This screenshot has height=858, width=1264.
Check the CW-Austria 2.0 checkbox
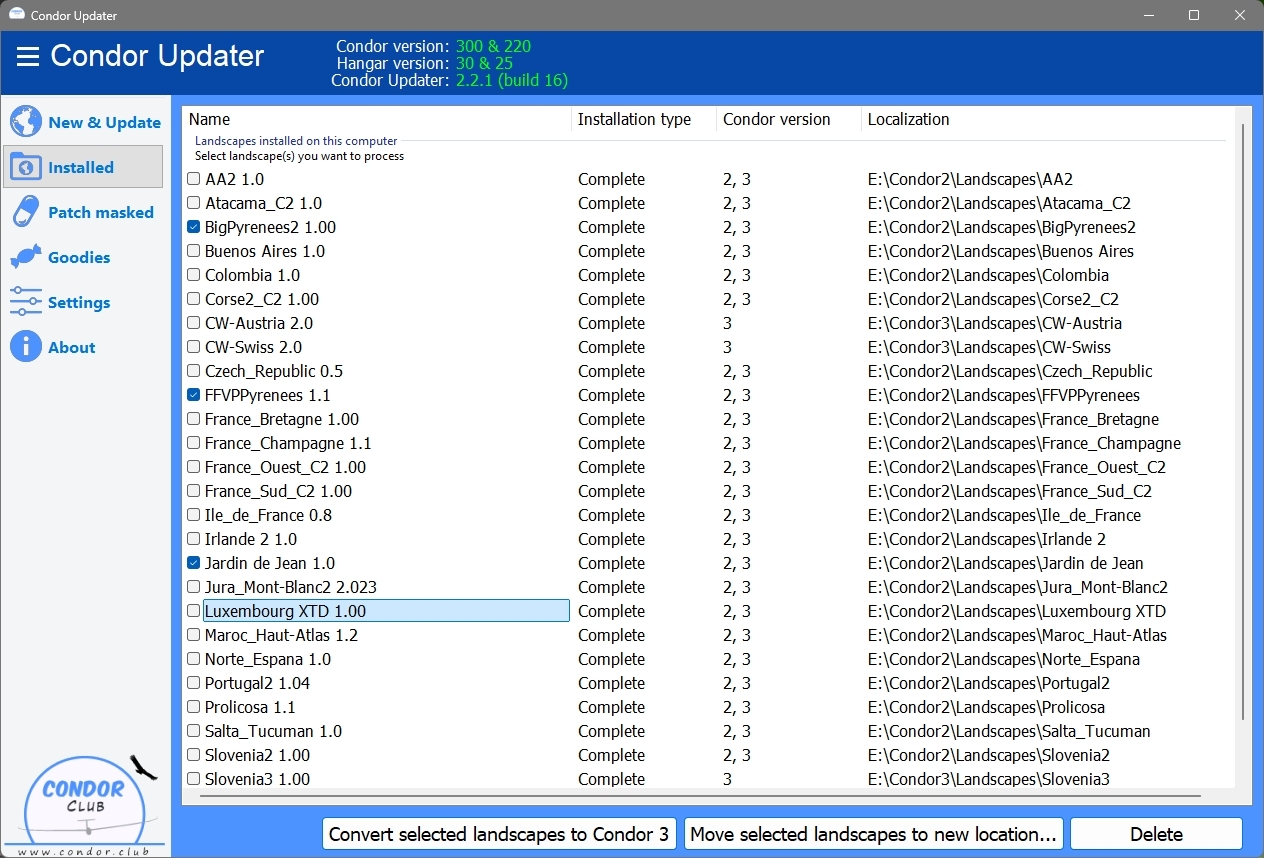(x=194, y=323)
